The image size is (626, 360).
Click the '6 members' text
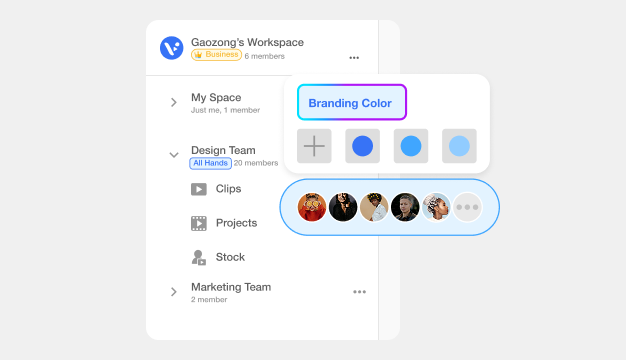coord(265,56)
